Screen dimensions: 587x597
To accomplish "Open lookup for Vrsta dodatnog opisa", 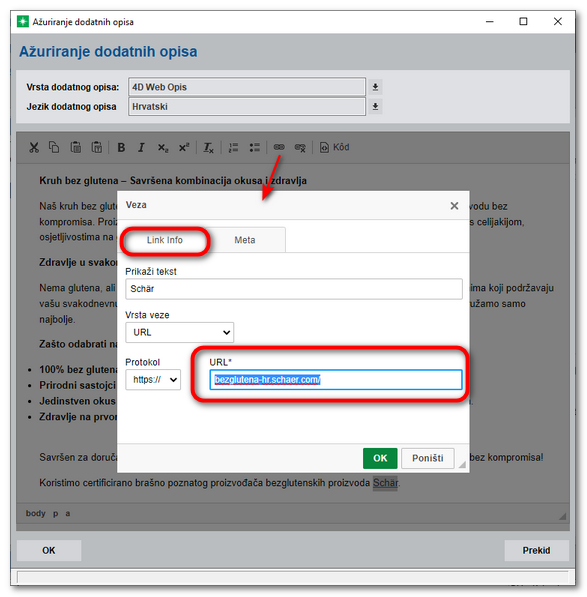I will click(375, 87).
